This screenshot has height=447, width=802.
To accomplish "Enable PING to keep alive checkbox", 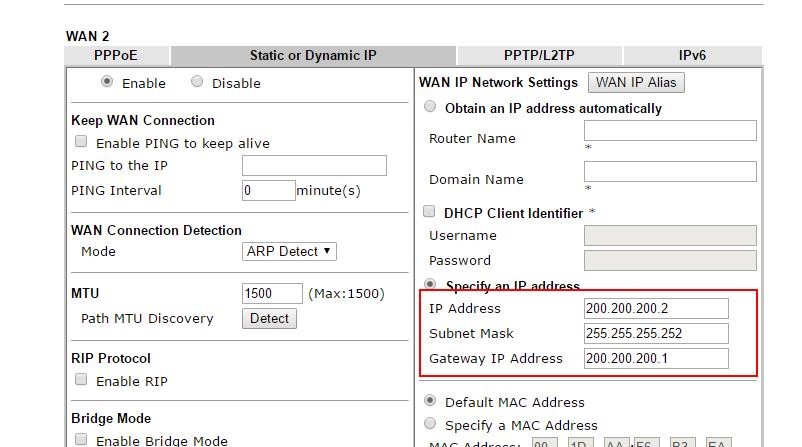I will pos(81,142).
